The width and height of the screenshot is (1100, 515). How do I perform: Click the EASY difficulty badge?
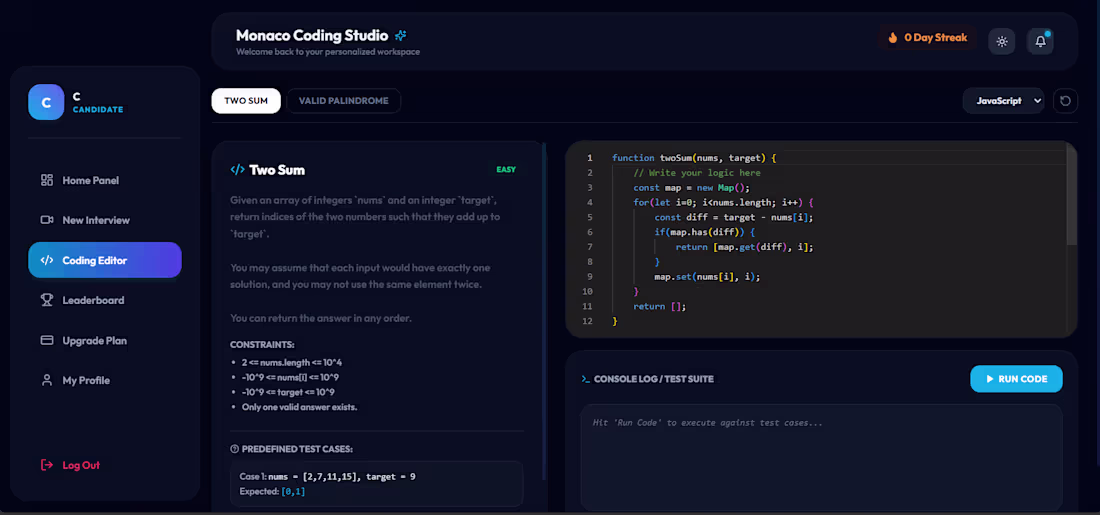tap(506, 170)
